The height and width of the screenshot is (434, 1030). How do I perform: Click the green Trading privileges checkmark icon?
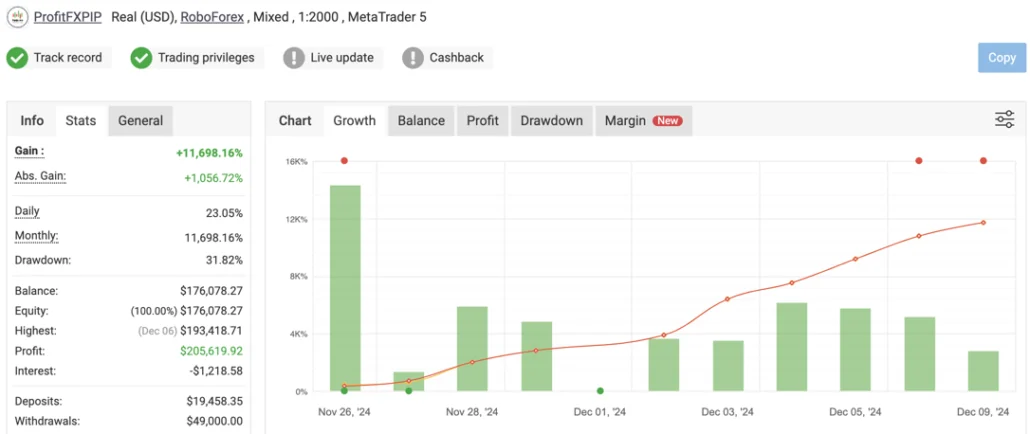click(x=141, y=58)
